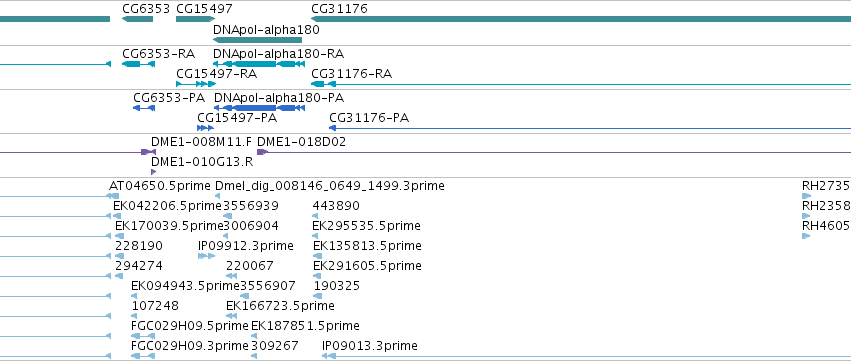Select the CG31176-PA glyph start
The width and height of the screenshot is (851, 361).
(x=333, y=128)
